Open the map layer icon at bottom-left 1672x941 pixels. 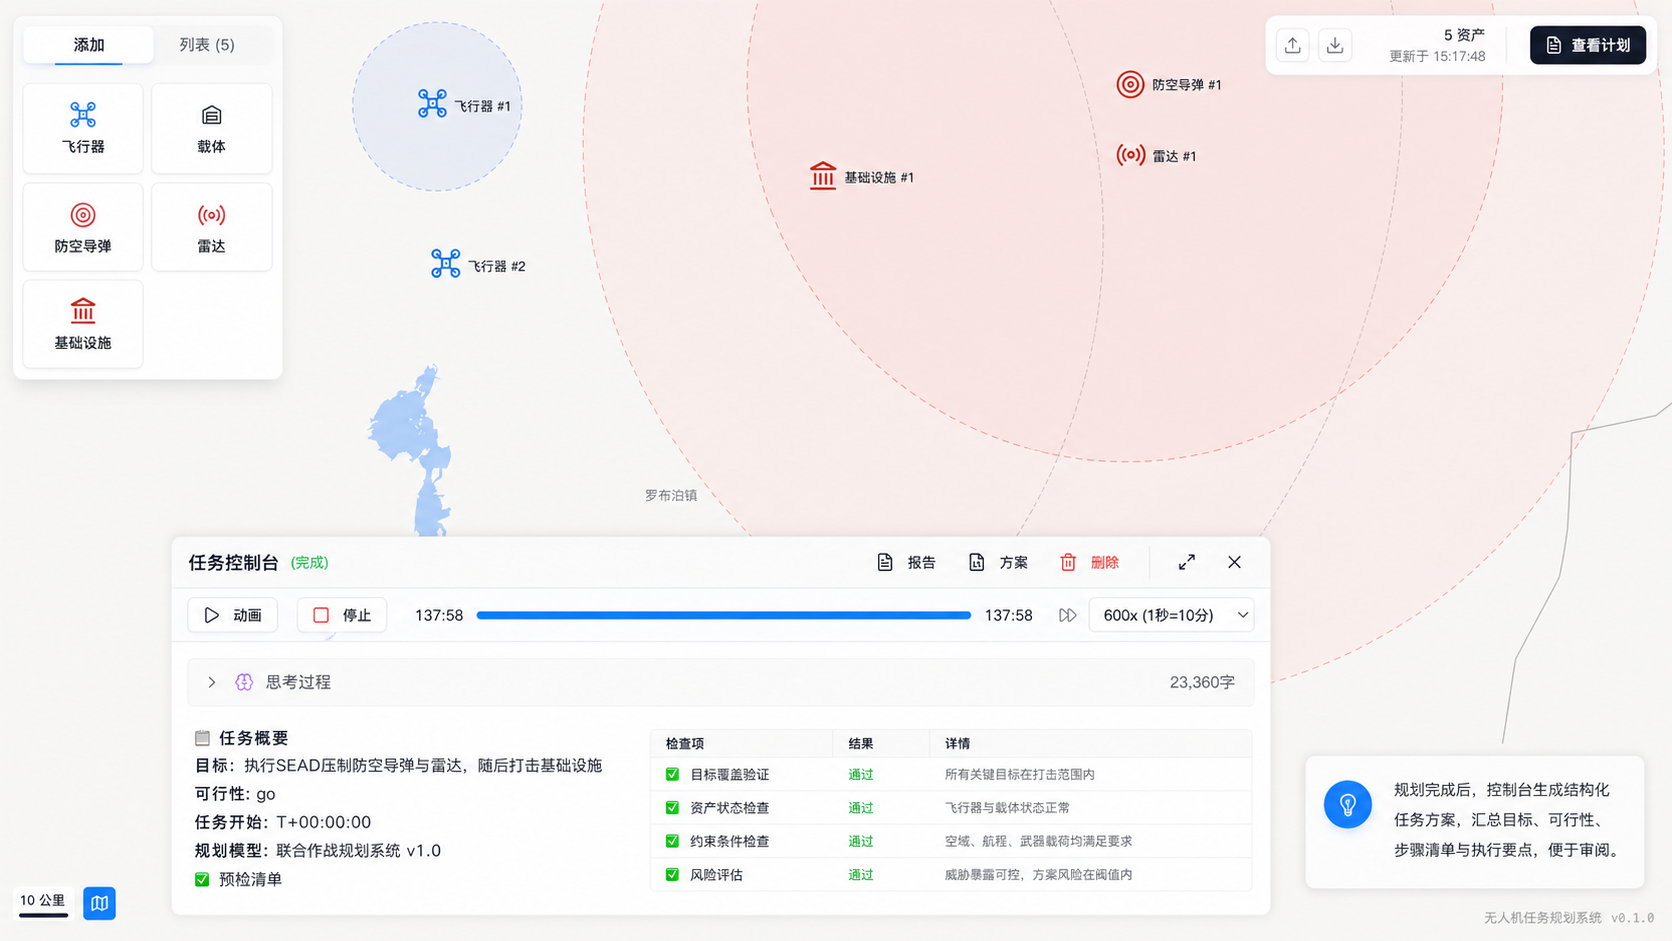click(x=99, y=903)
